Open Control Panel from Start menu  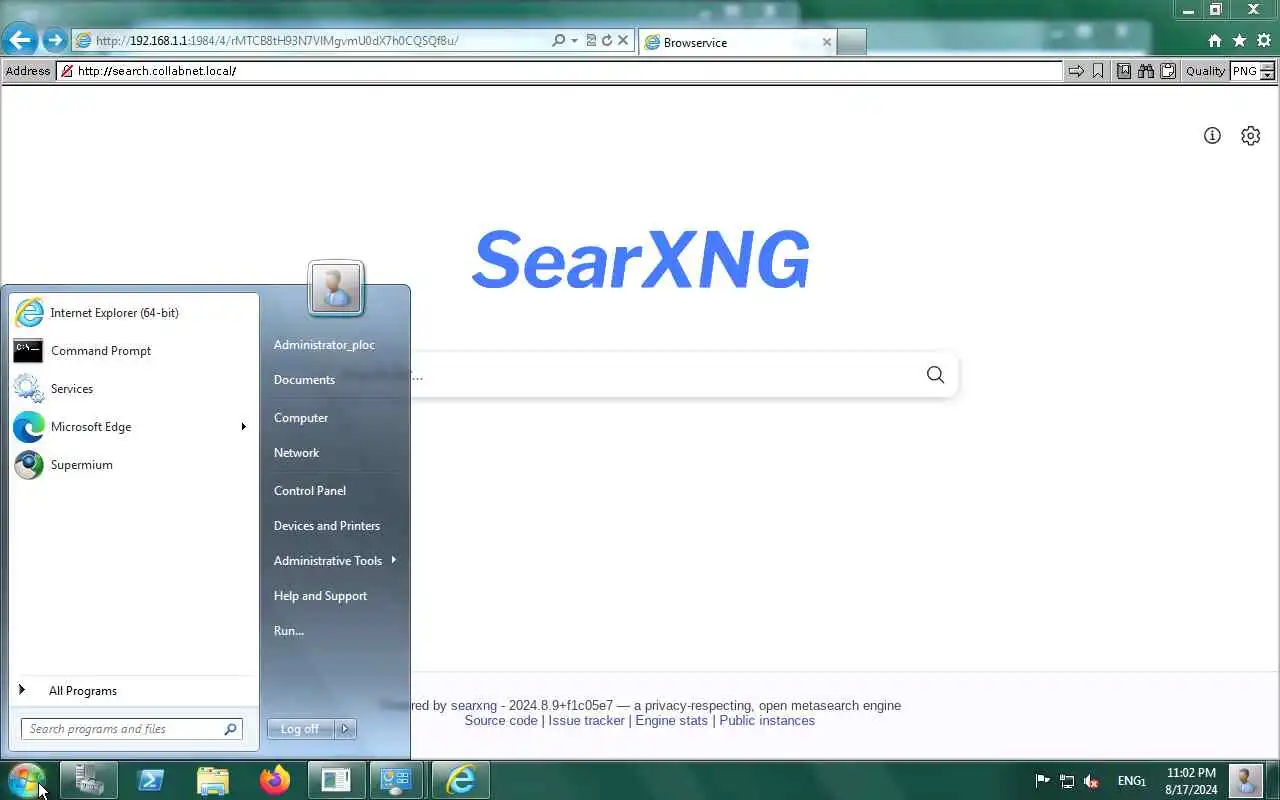pos(310,491)
